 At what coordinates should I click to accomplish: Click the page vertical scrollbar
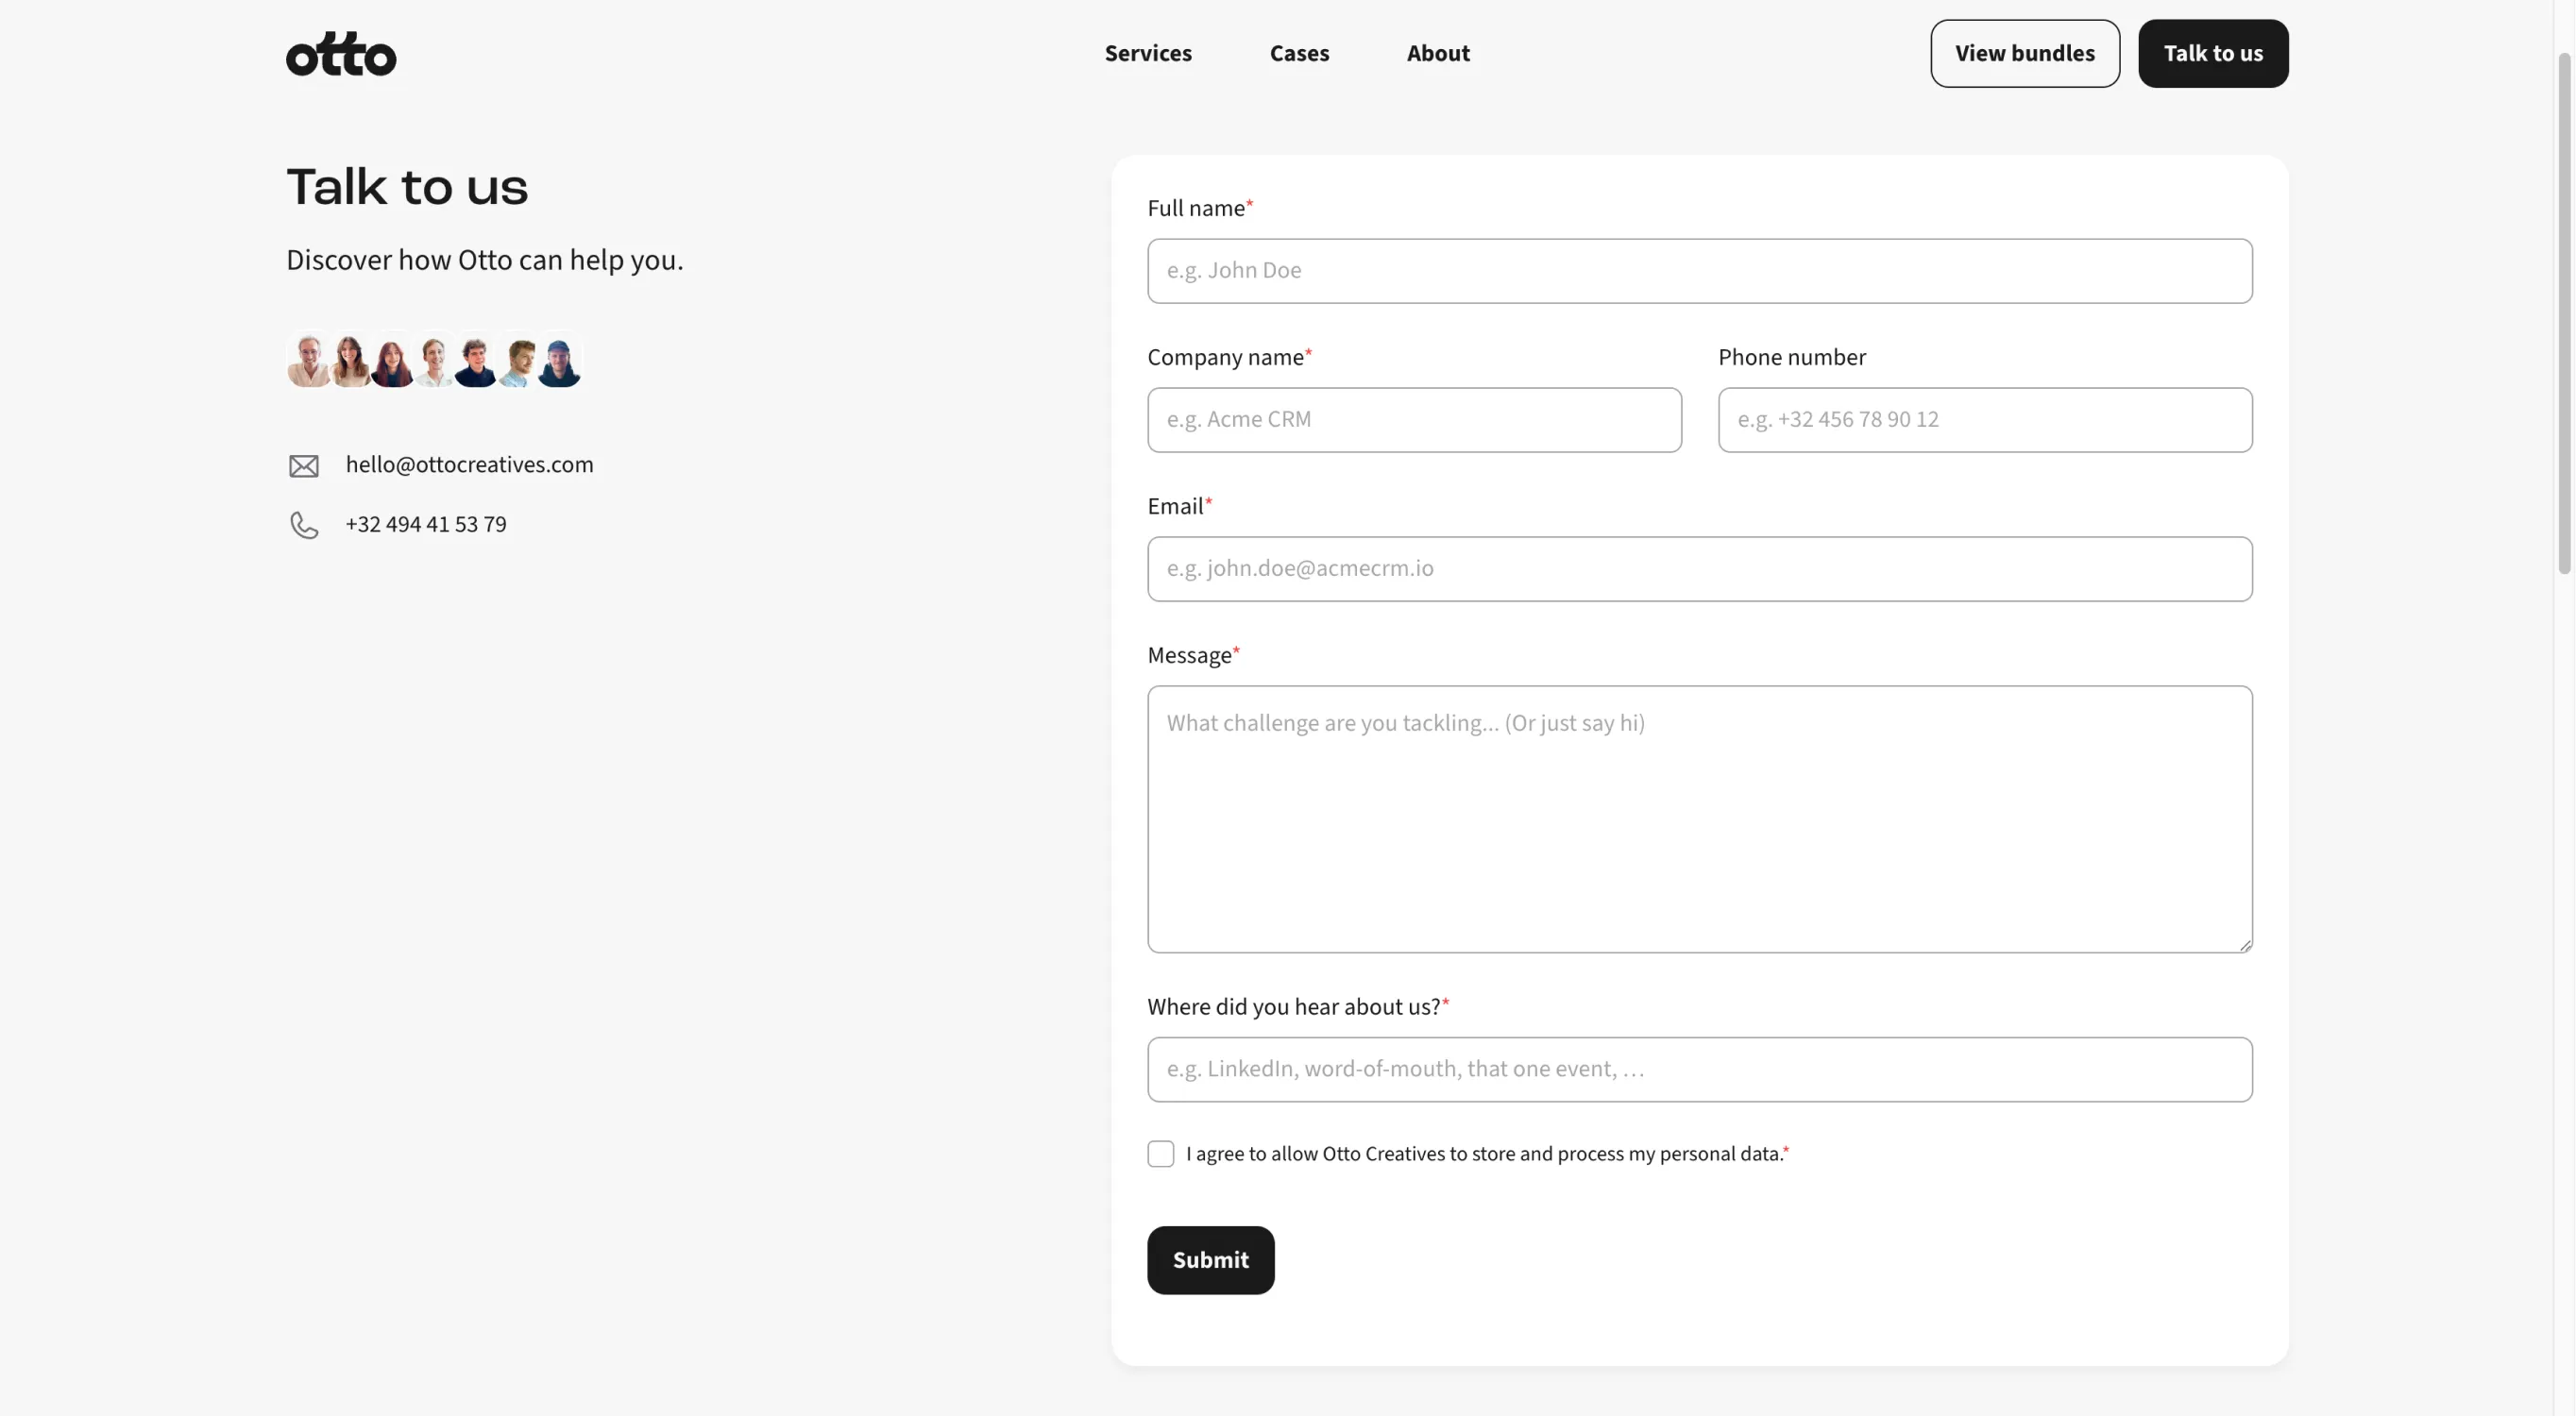coord(2564,314)
